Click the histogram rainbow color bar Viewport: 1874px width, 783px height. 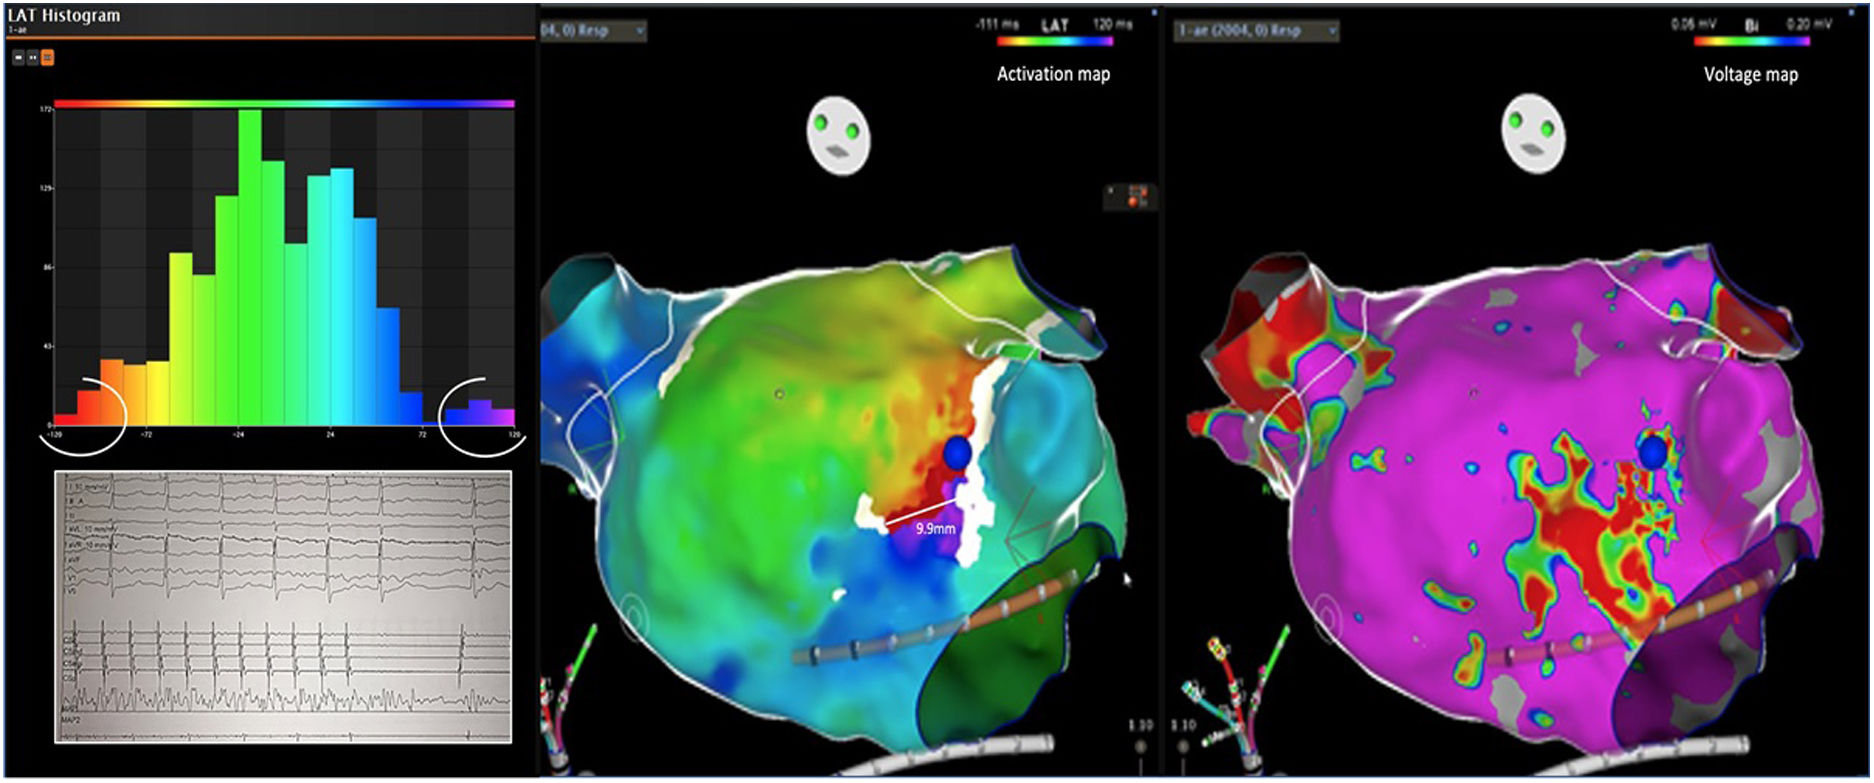click(x=284, y=103)
